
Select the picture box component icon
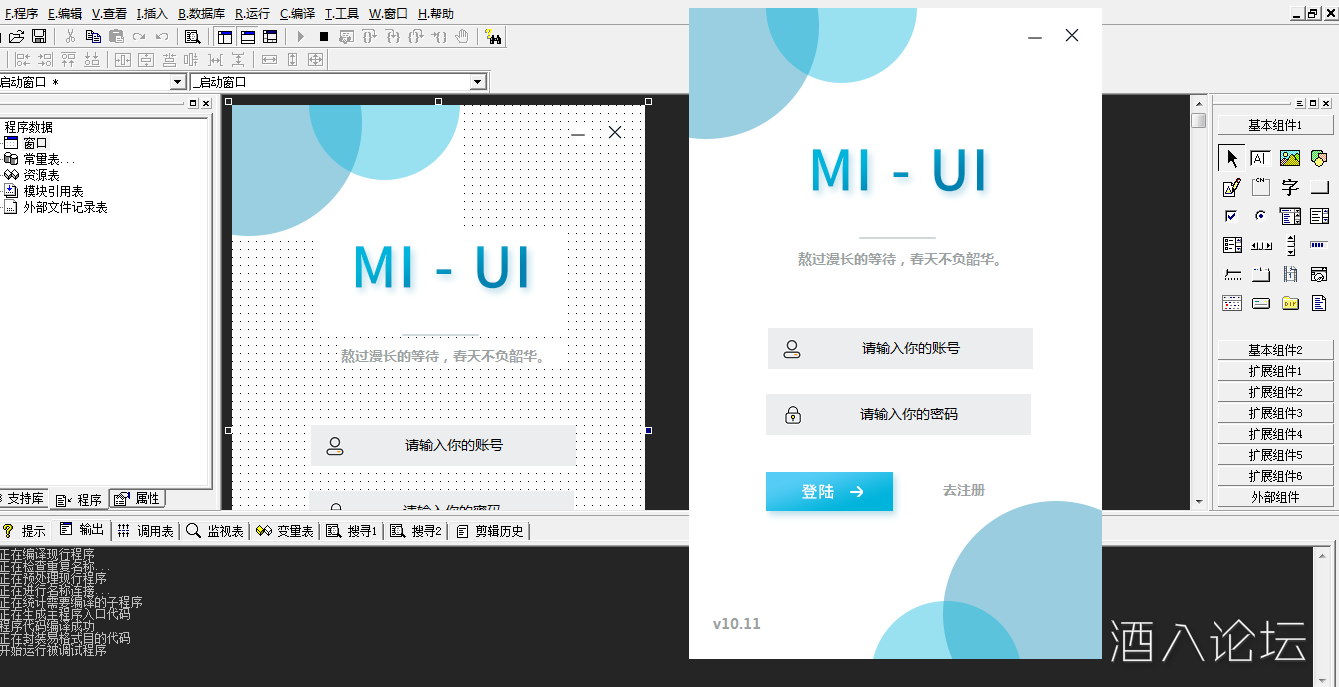pyautogui.click(x=1290, y=157)
